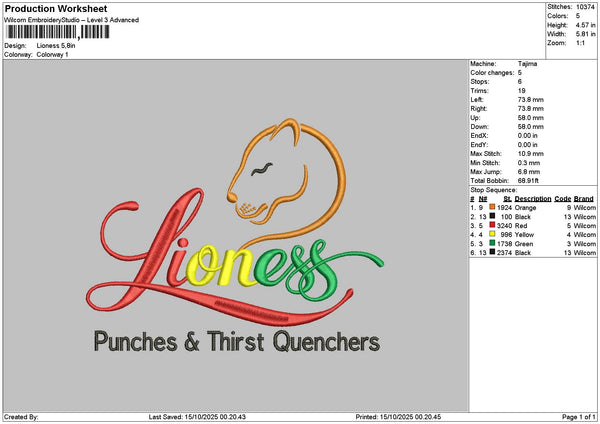This screenshot has width=600, height=424.
Task: Select the yellow swatch beside code 996
Action: point(492,234)
